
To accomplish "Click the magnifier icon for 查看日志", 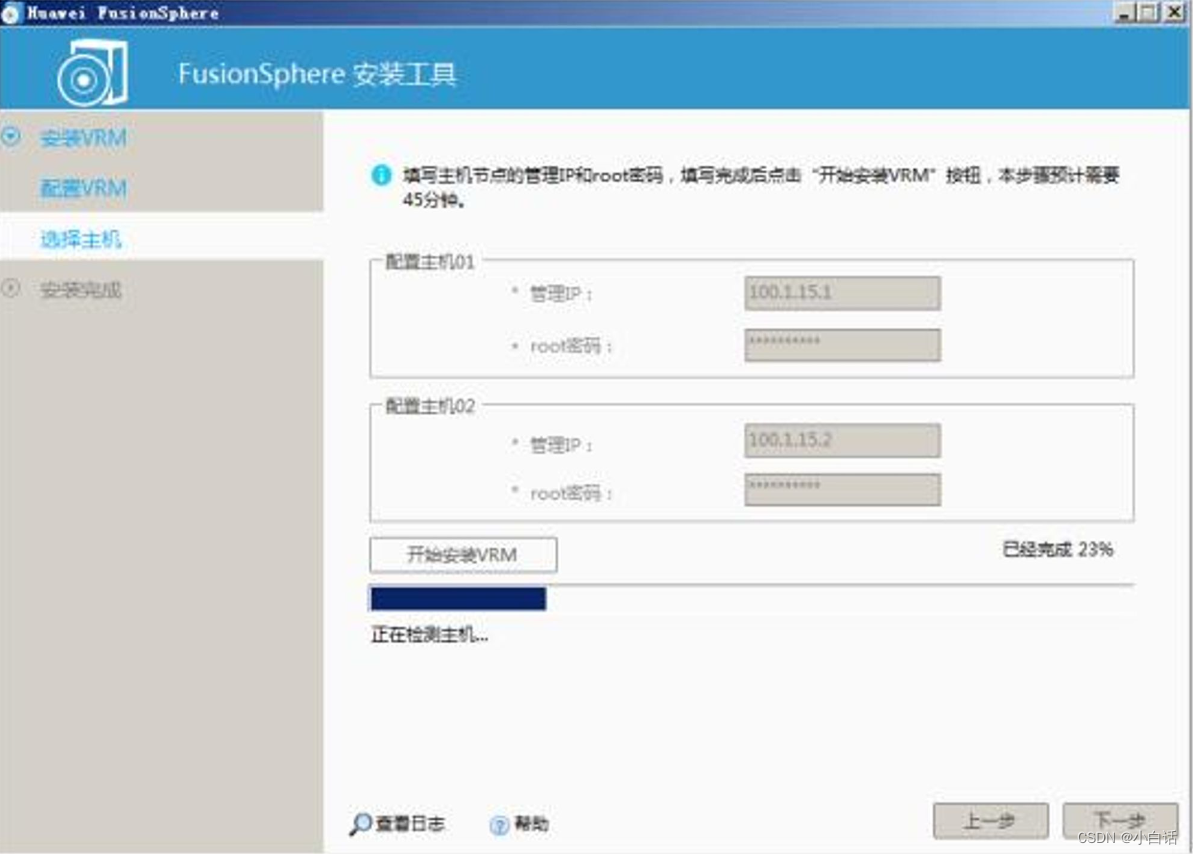I will [360, 824].
